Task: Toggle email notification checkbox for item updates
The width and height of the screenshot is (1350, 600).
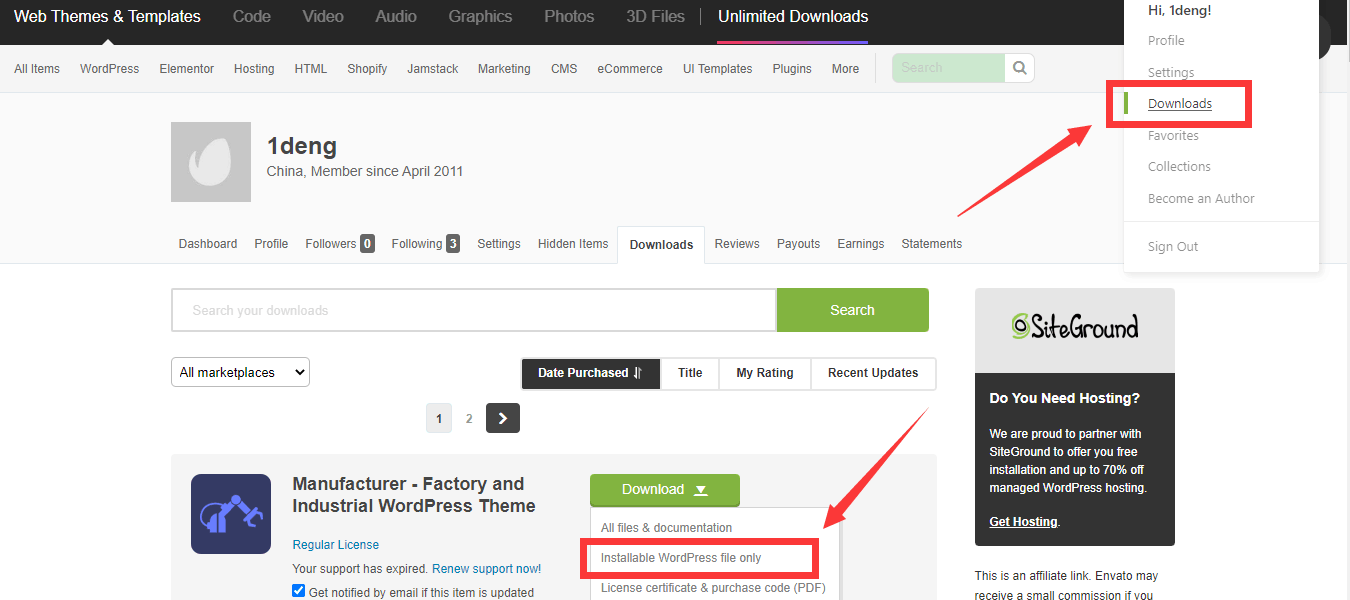Action: coord(298,591)
